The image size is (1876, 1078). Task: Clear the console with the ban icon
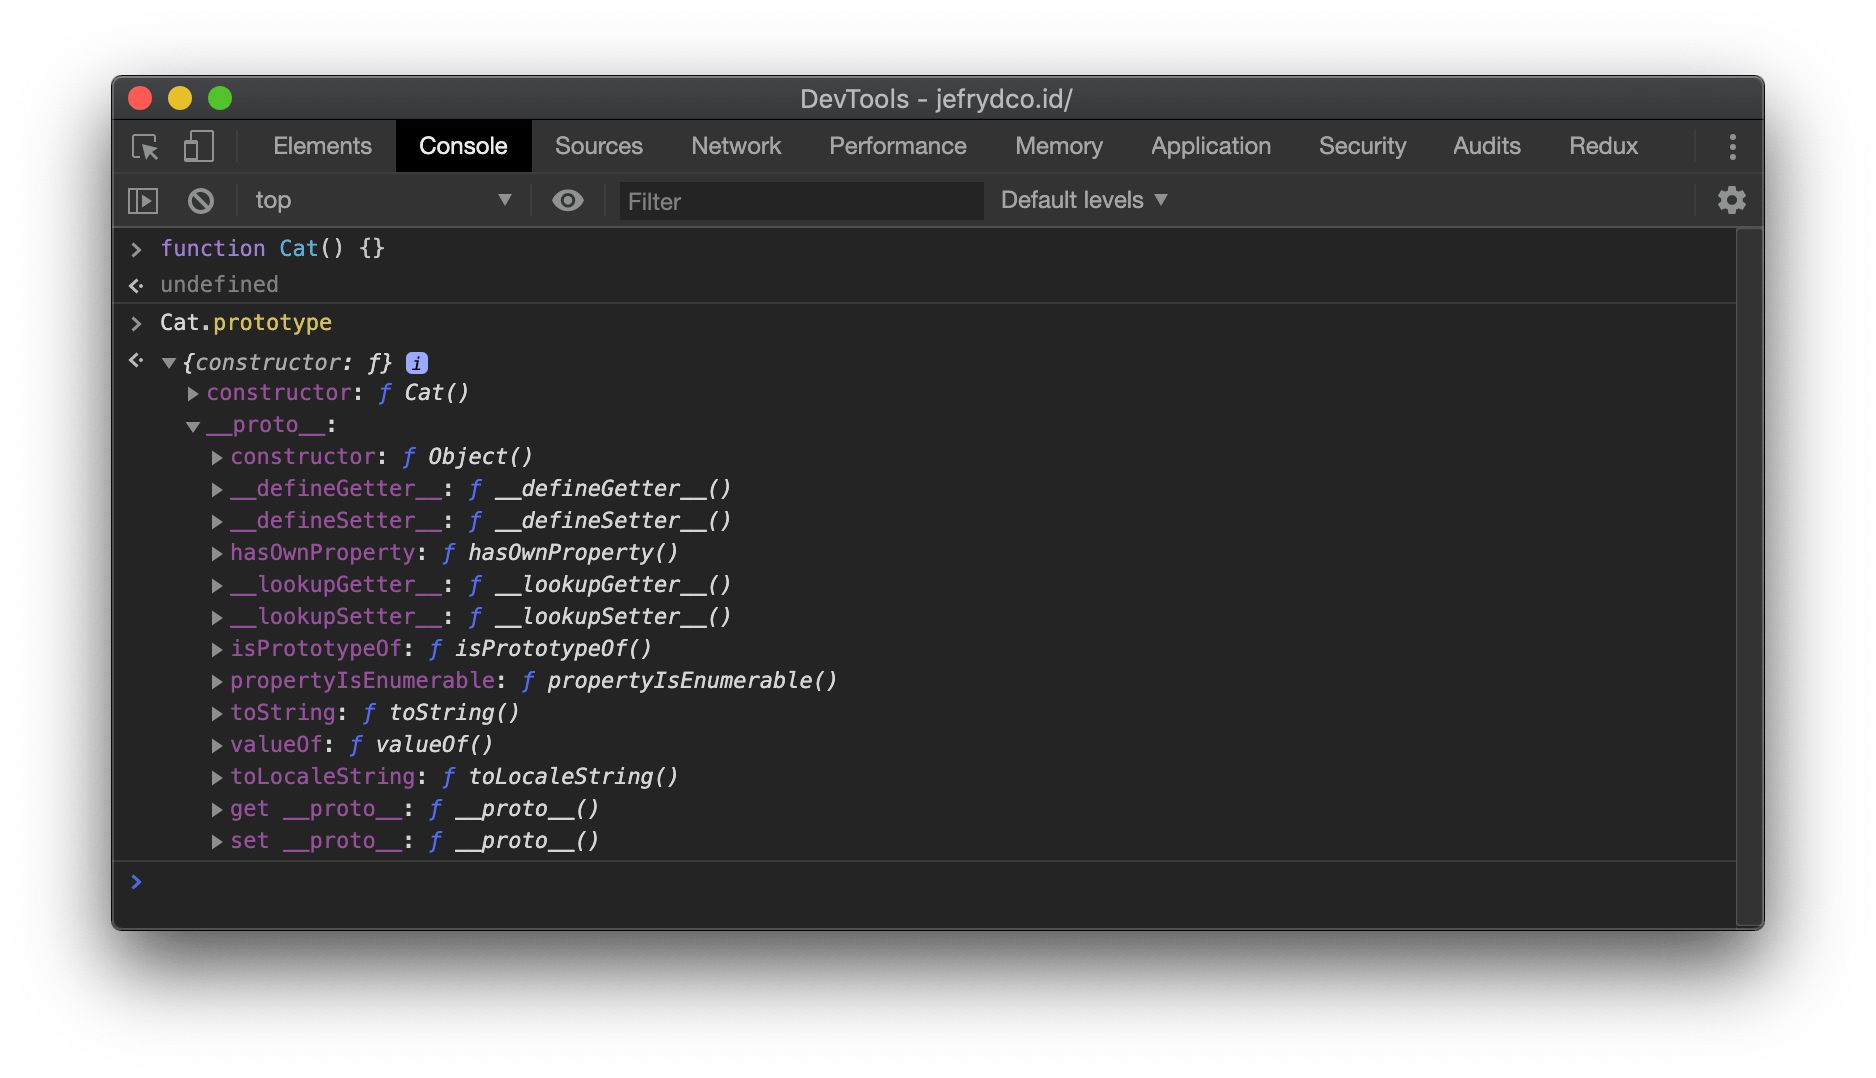tap(201, 201)
